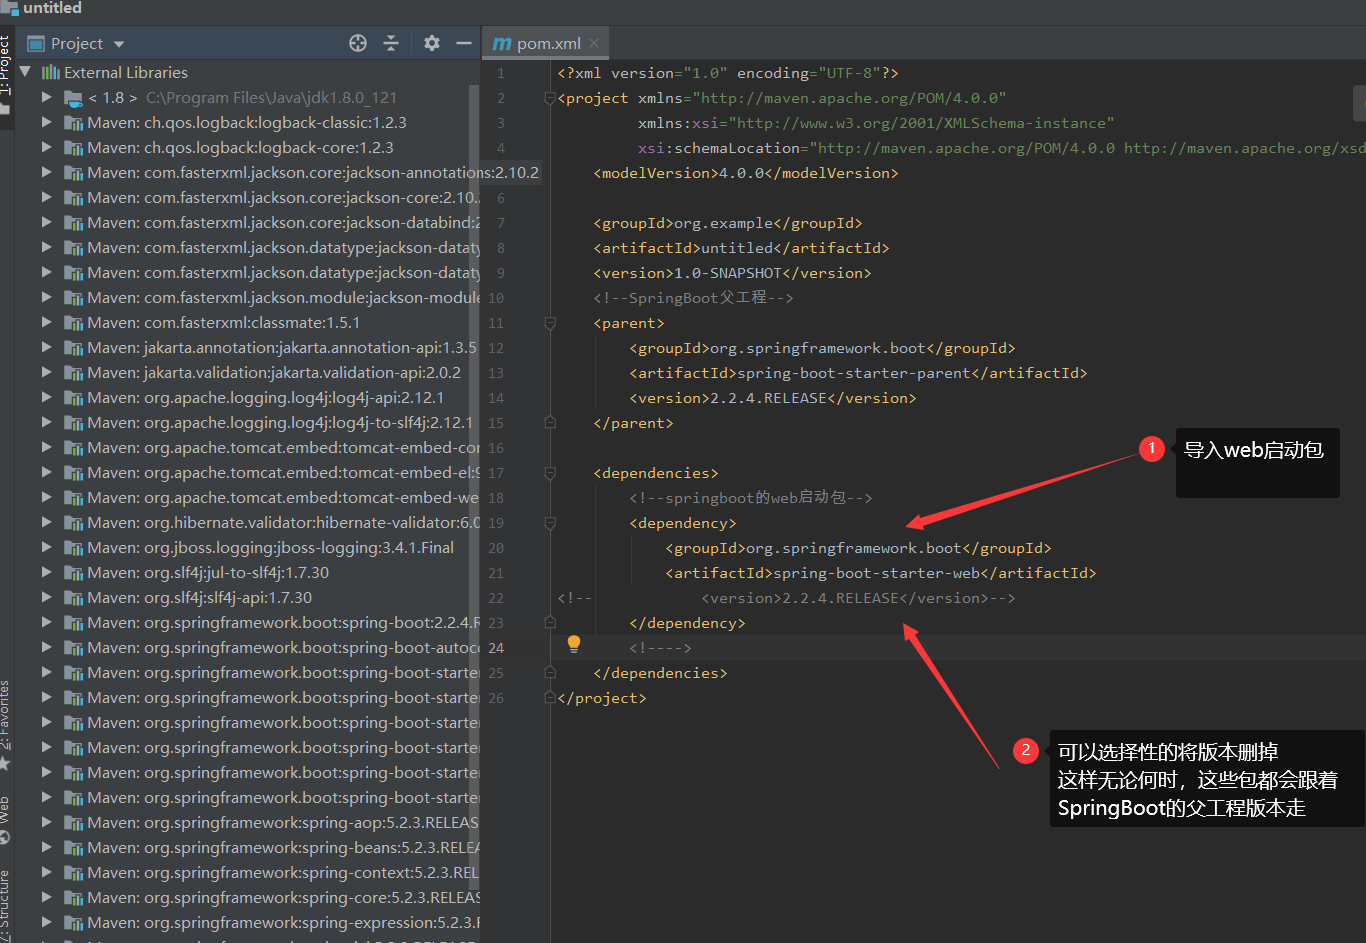Click the library icon beside jboss-logging:3.4.1.Final
Screen dimensions: 1366x943
tap(73, 548)
